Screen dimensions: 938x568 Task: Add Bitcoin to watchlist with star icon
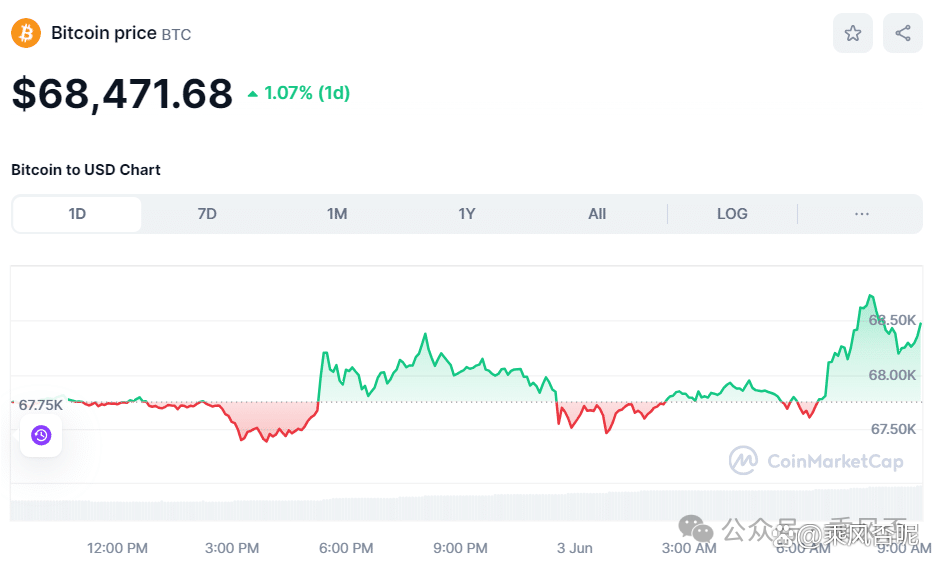point(853,33)
